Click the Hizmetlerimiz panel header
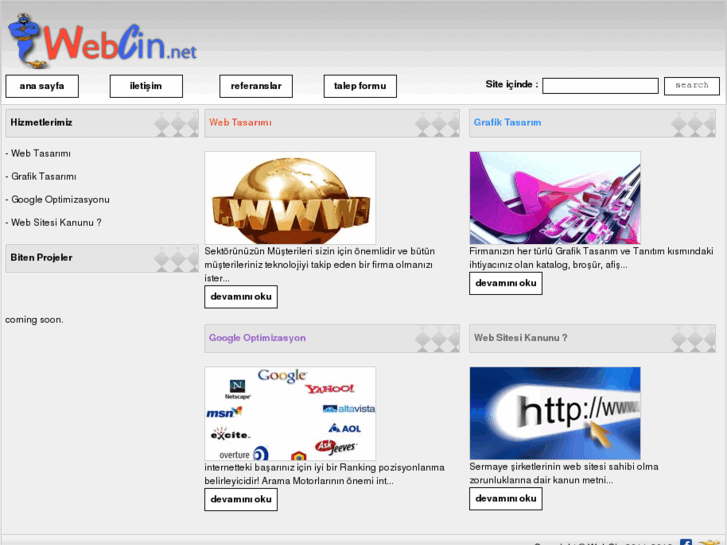 [102, 123]
